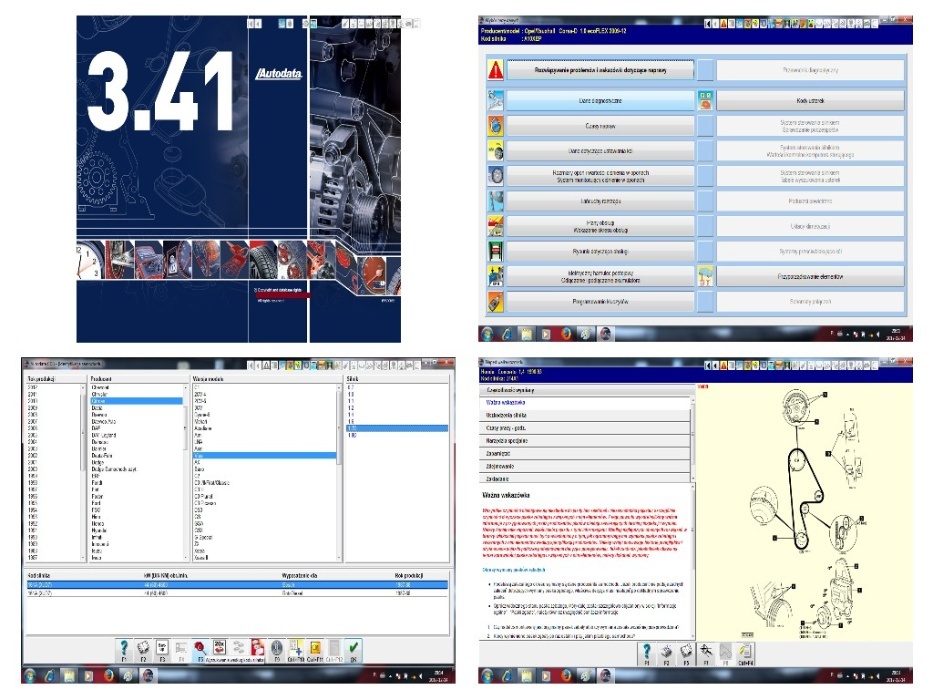Screen dimensions: 933x700
Task: Click the Przyporządkowanie elementów component location icon
Action: [705, 277]
